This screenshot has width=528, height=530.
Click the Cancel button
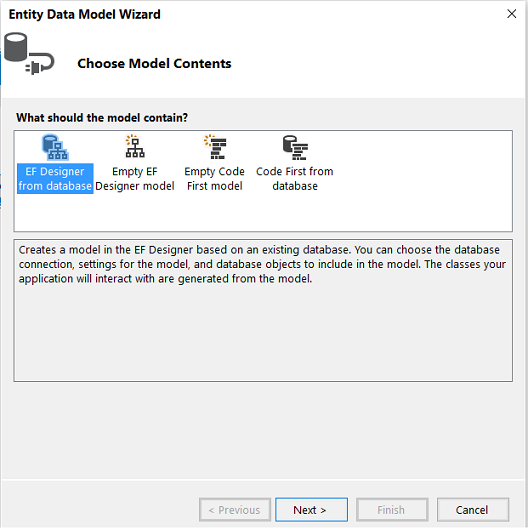click(473, 509)
